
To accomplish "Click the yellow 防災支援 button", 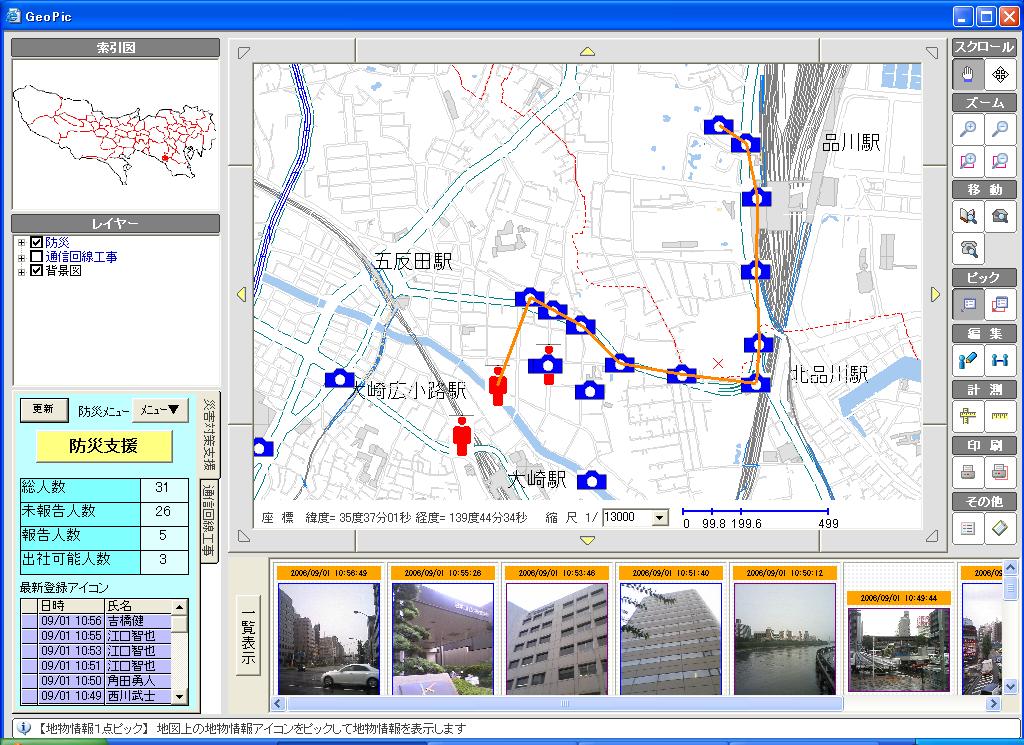I will click(x=104, y=446).
